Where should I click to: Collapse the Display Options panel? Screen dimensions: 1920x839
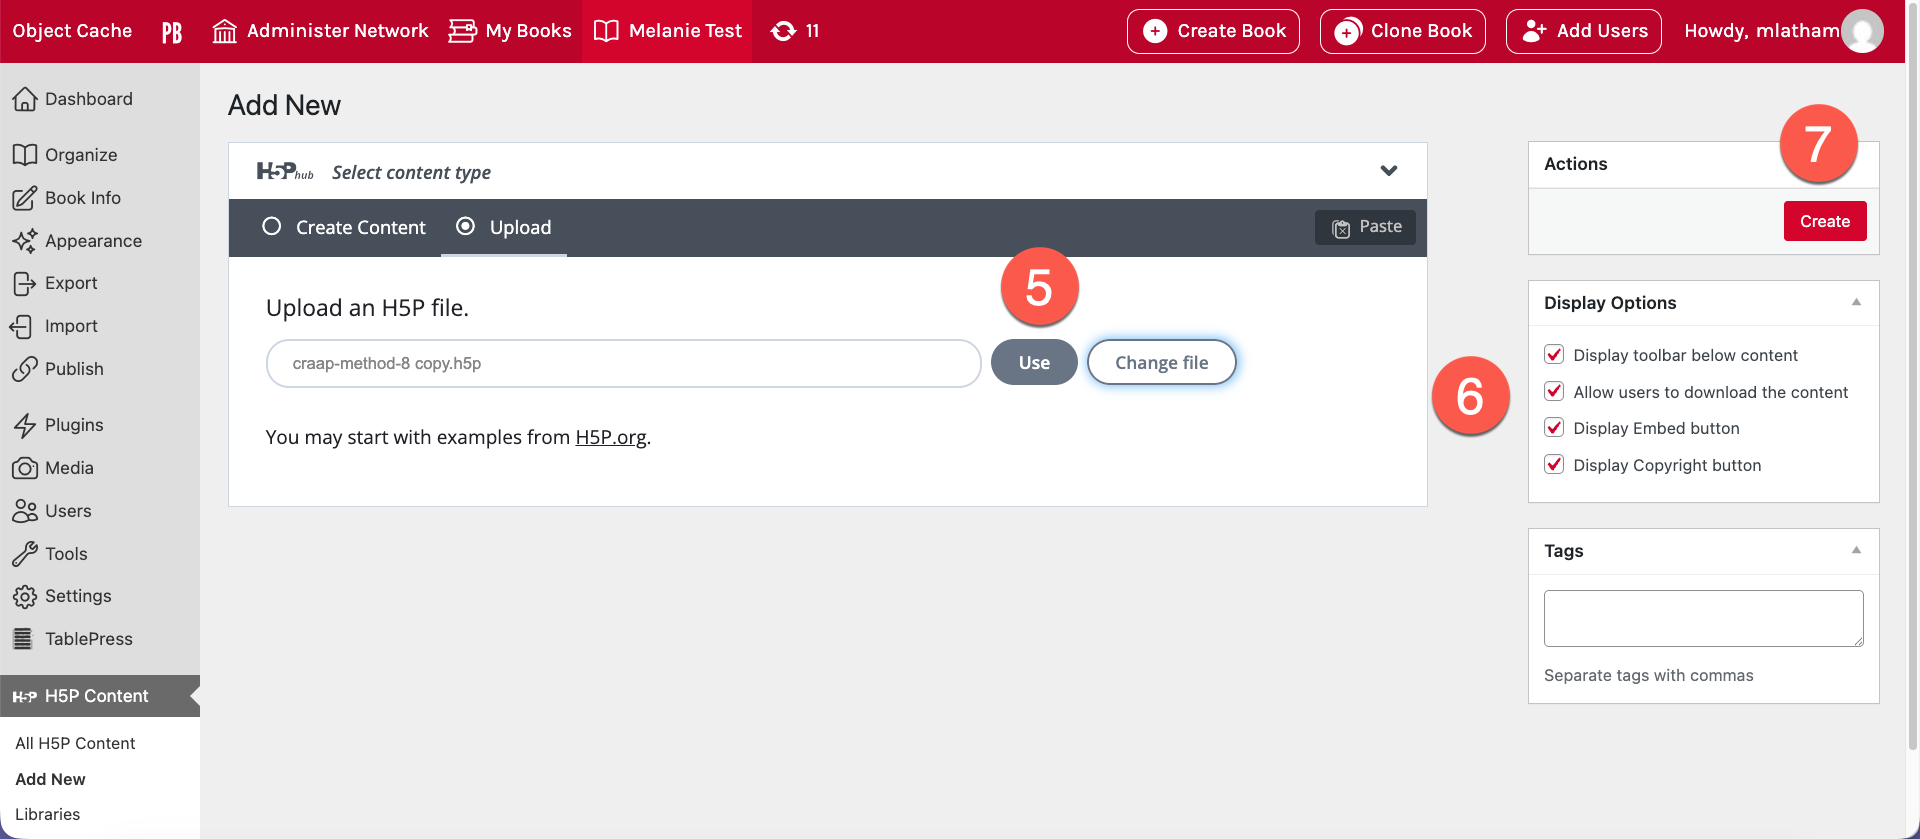click(x=1856, y=303)
